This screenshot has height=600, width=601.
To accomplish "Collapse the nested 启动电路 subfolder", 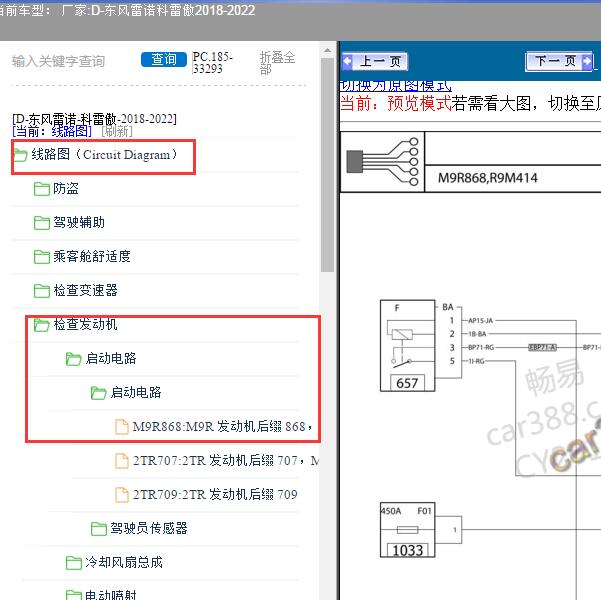I will point(136,392).
